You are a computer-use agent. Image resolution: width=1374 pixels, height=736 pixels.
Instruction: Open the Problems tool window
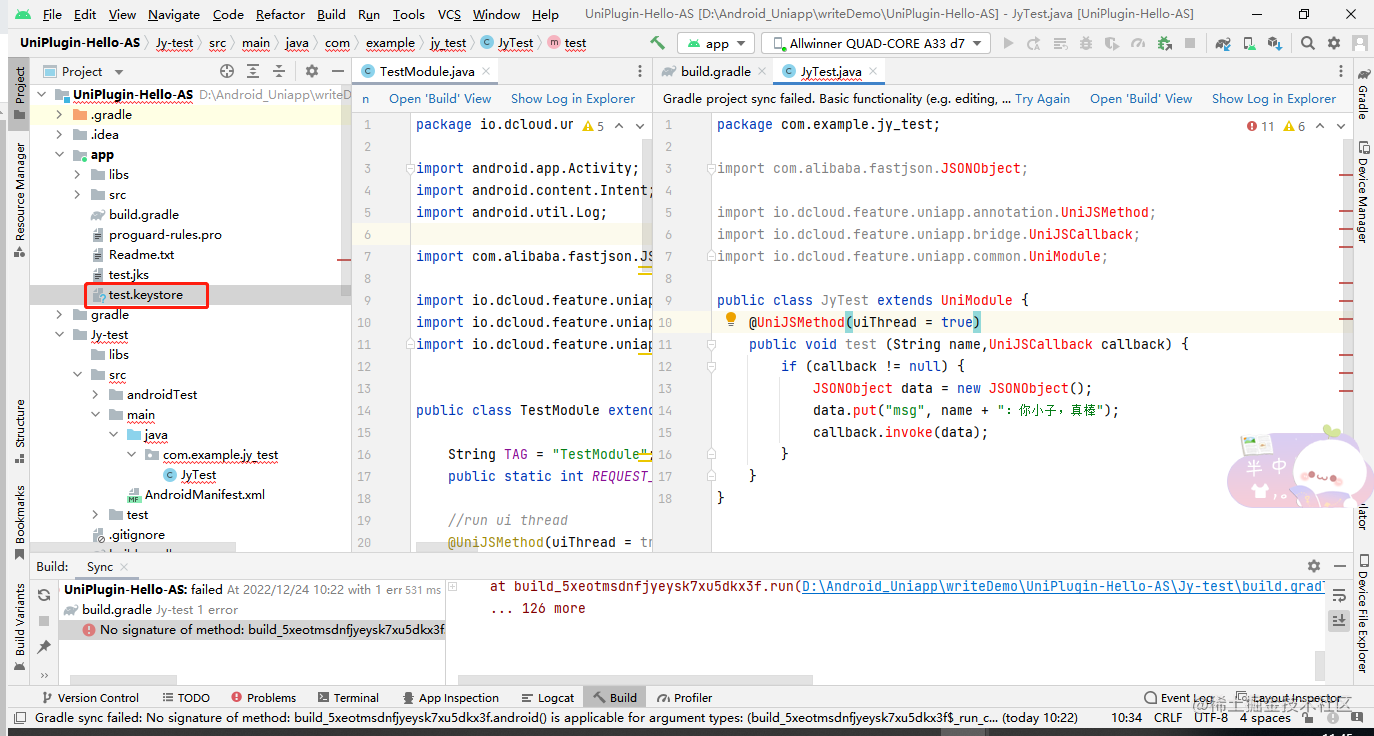[x=264, y=697]
